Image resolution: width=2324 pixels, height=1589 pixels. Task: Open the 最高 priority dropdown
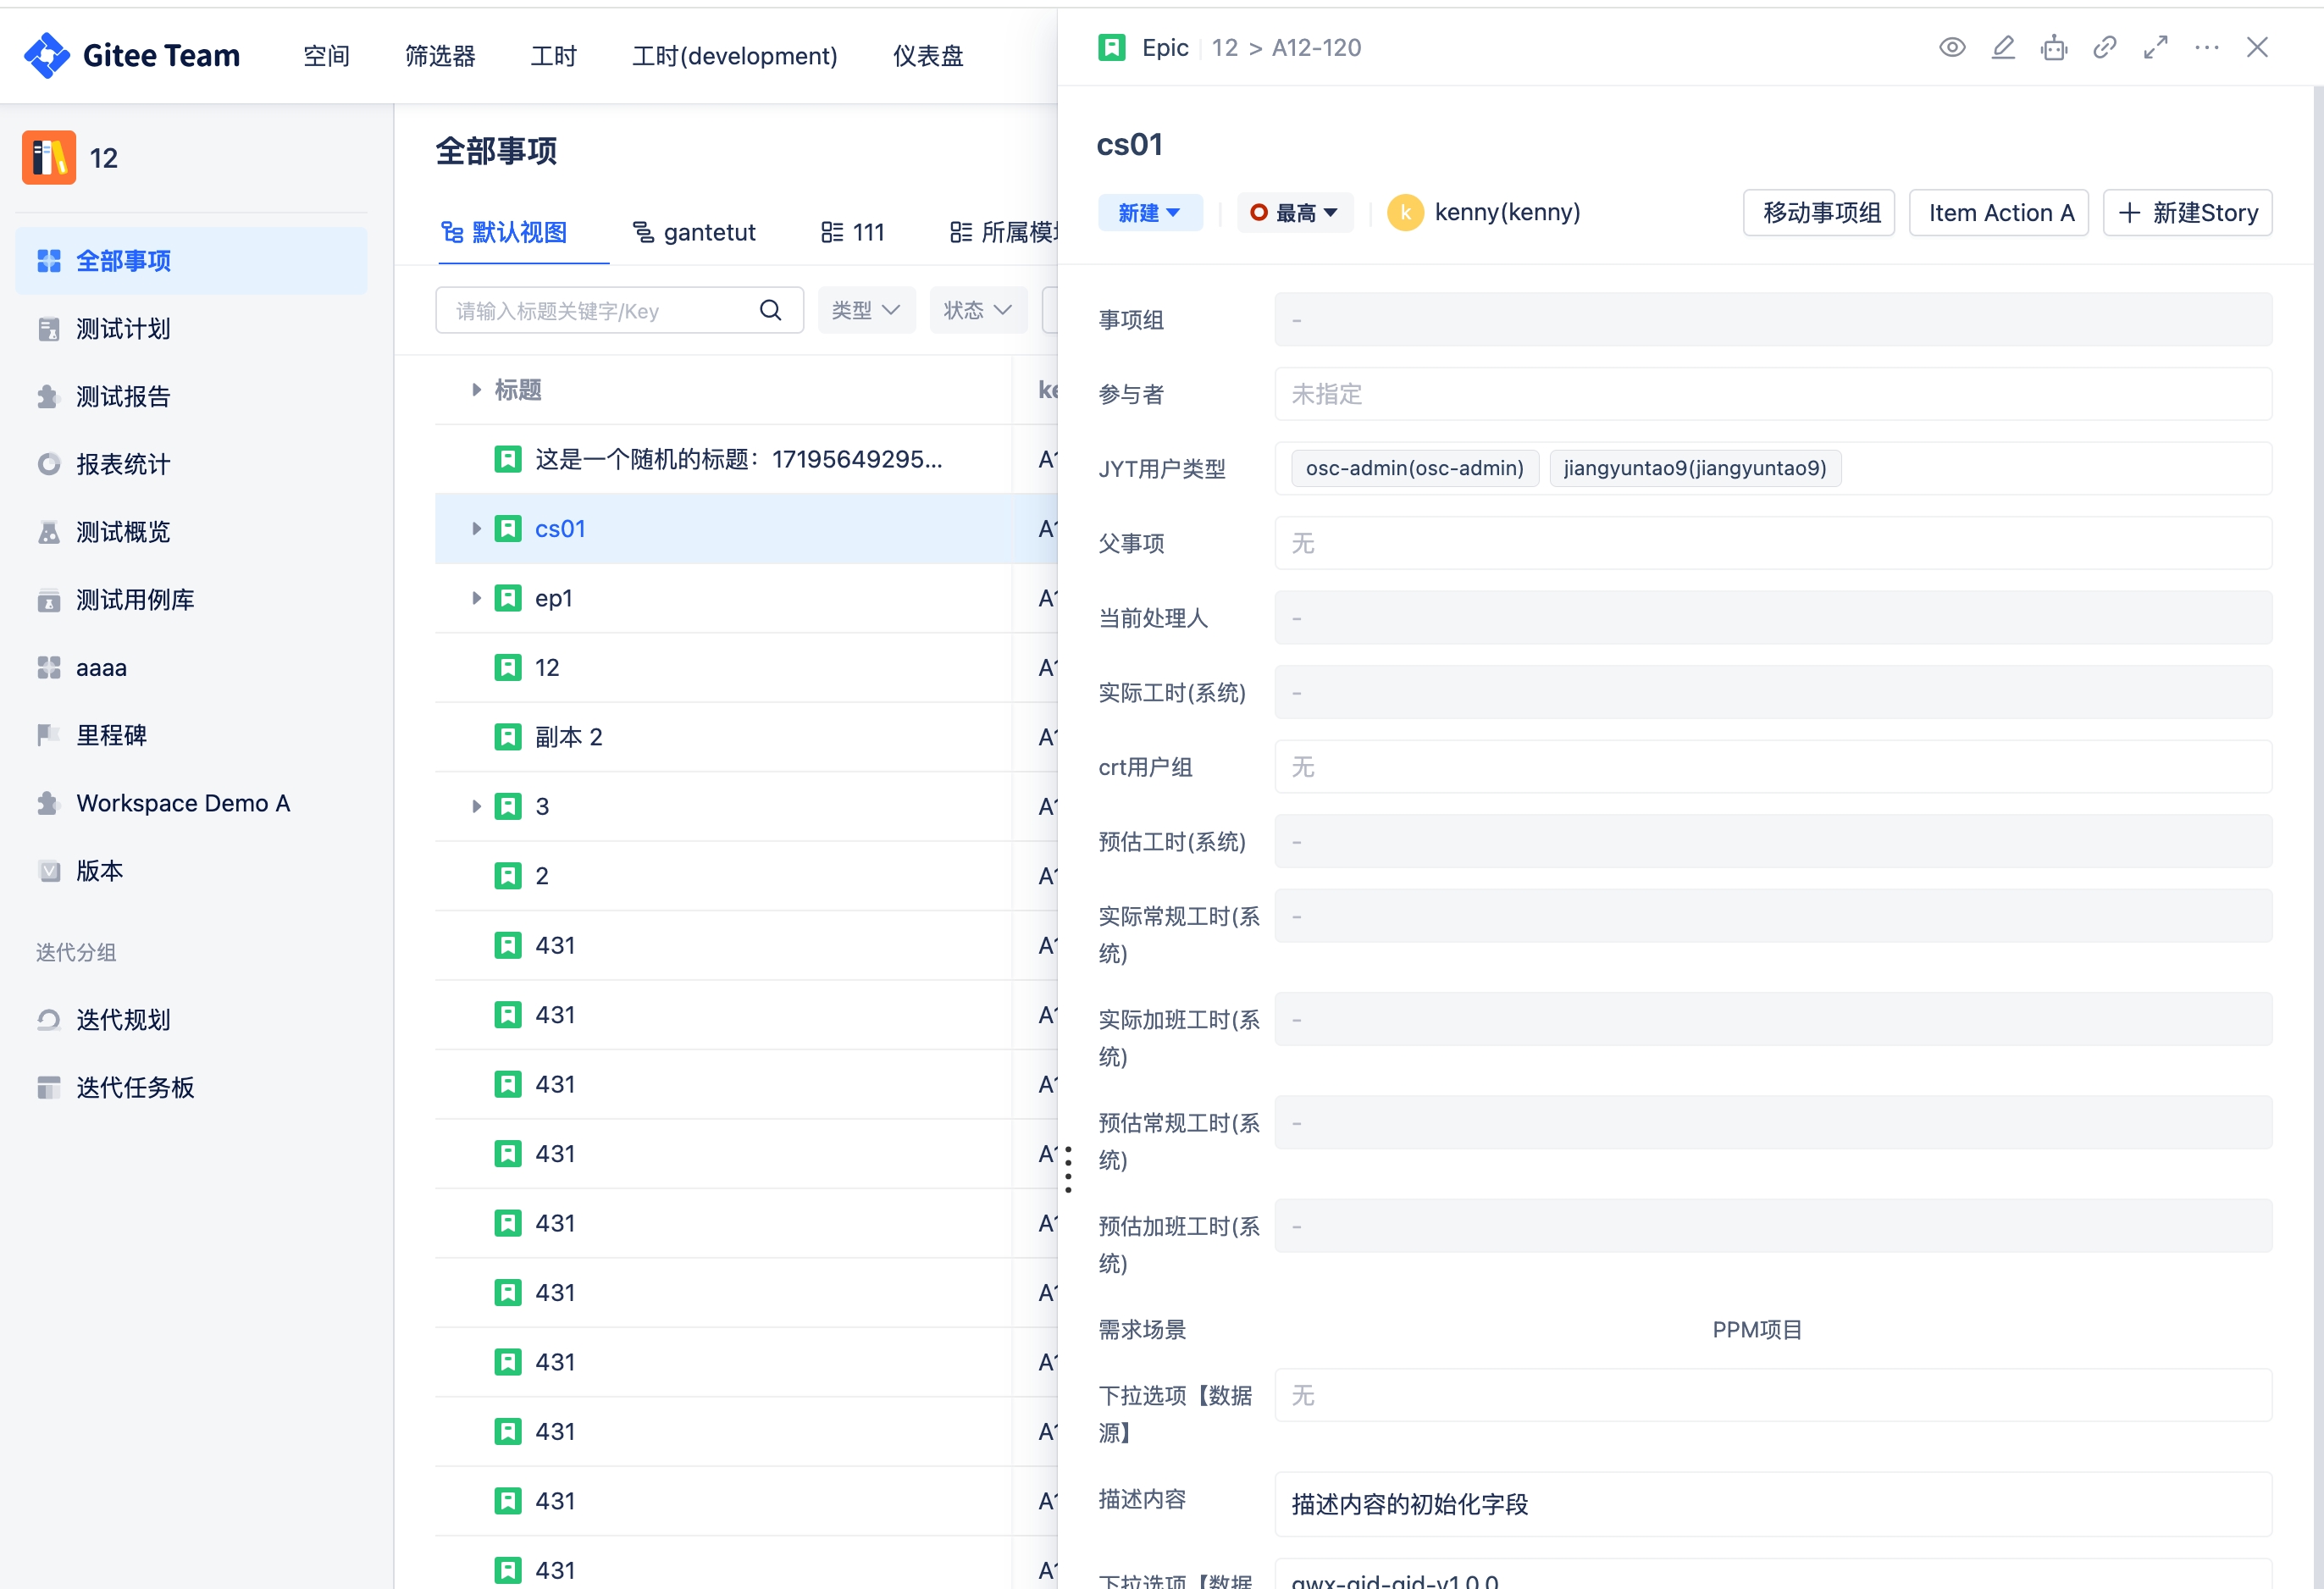(1295, 213)
